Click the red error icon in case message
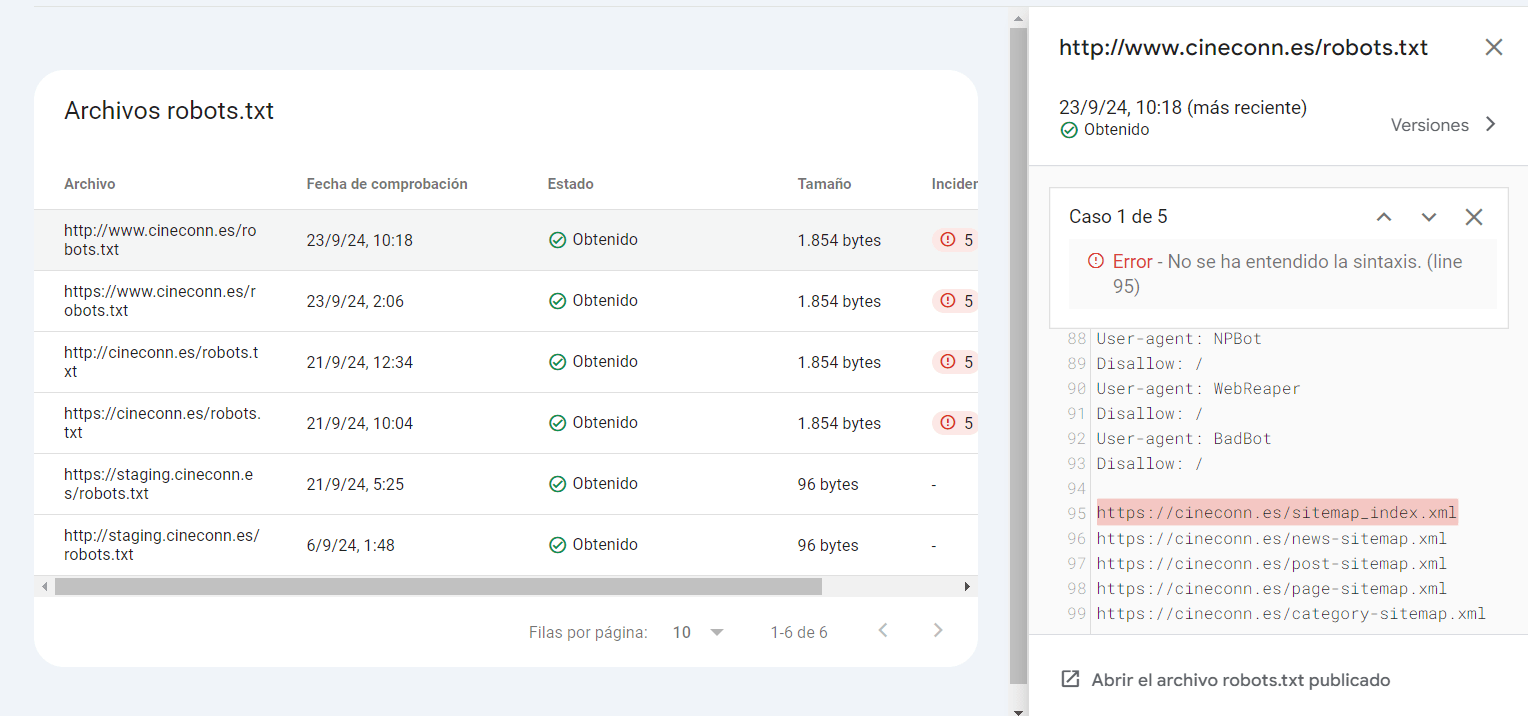1528x716 pixels. 1096,261
